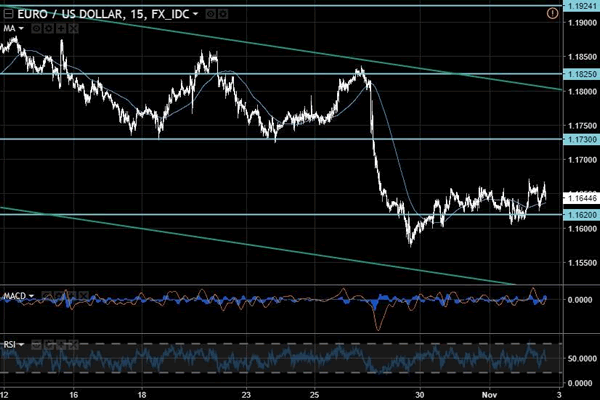Remove the MACD indicator with its X icon

83,296
